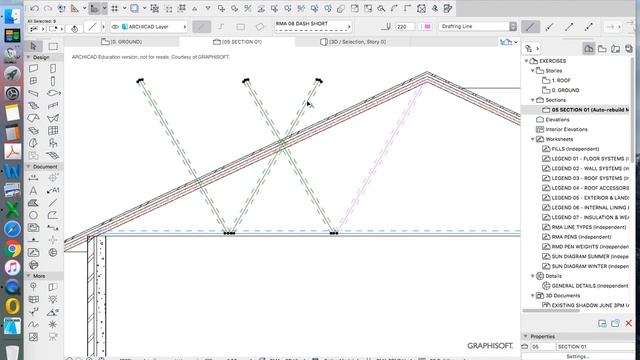Switch to the 05 SECTION 01 tab
This screenshot has width=640, height=360.
click(x=238, y=42)
